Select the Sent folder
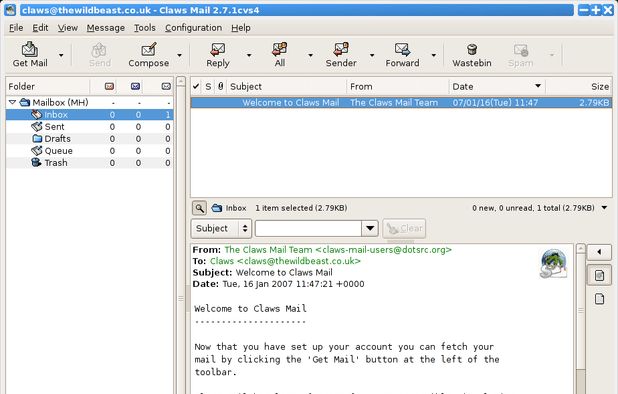This screenshot has height=394, width=618. click(x=89, y=127)
